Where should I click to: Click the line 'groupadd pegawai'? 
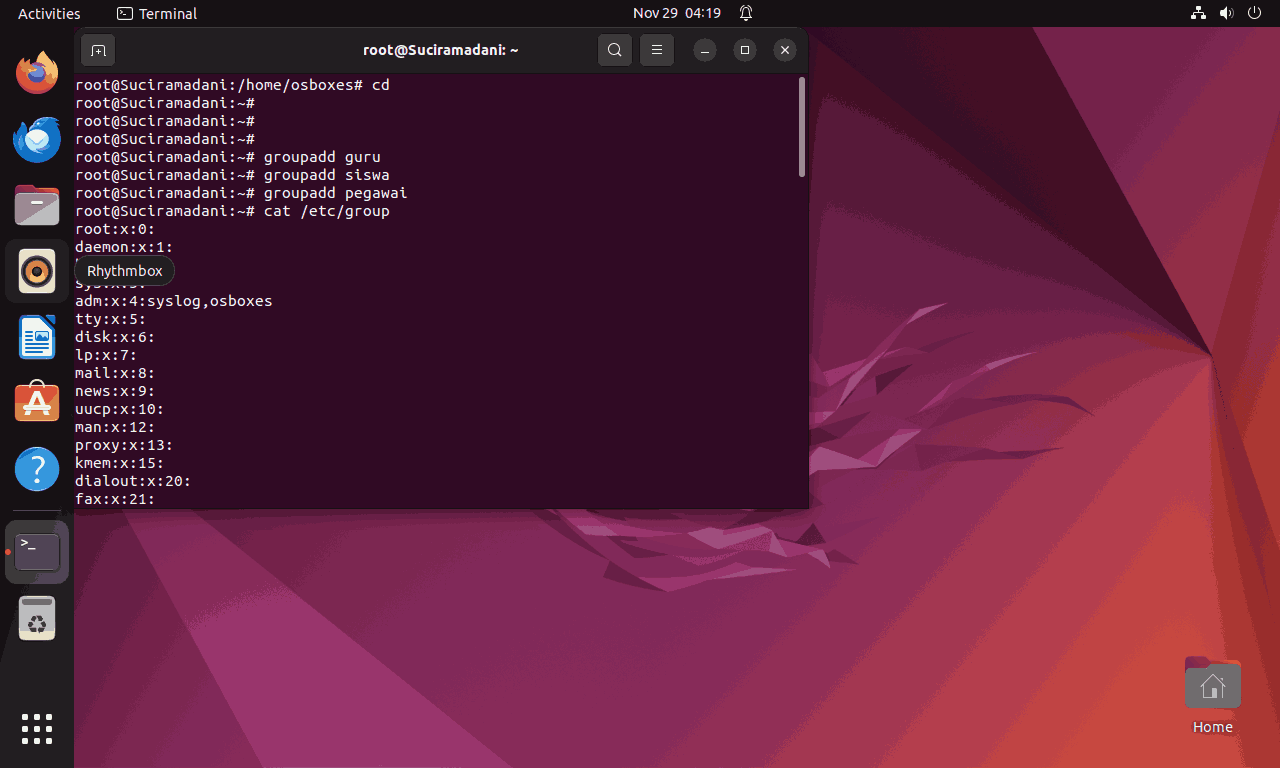(x=241, y=193)
